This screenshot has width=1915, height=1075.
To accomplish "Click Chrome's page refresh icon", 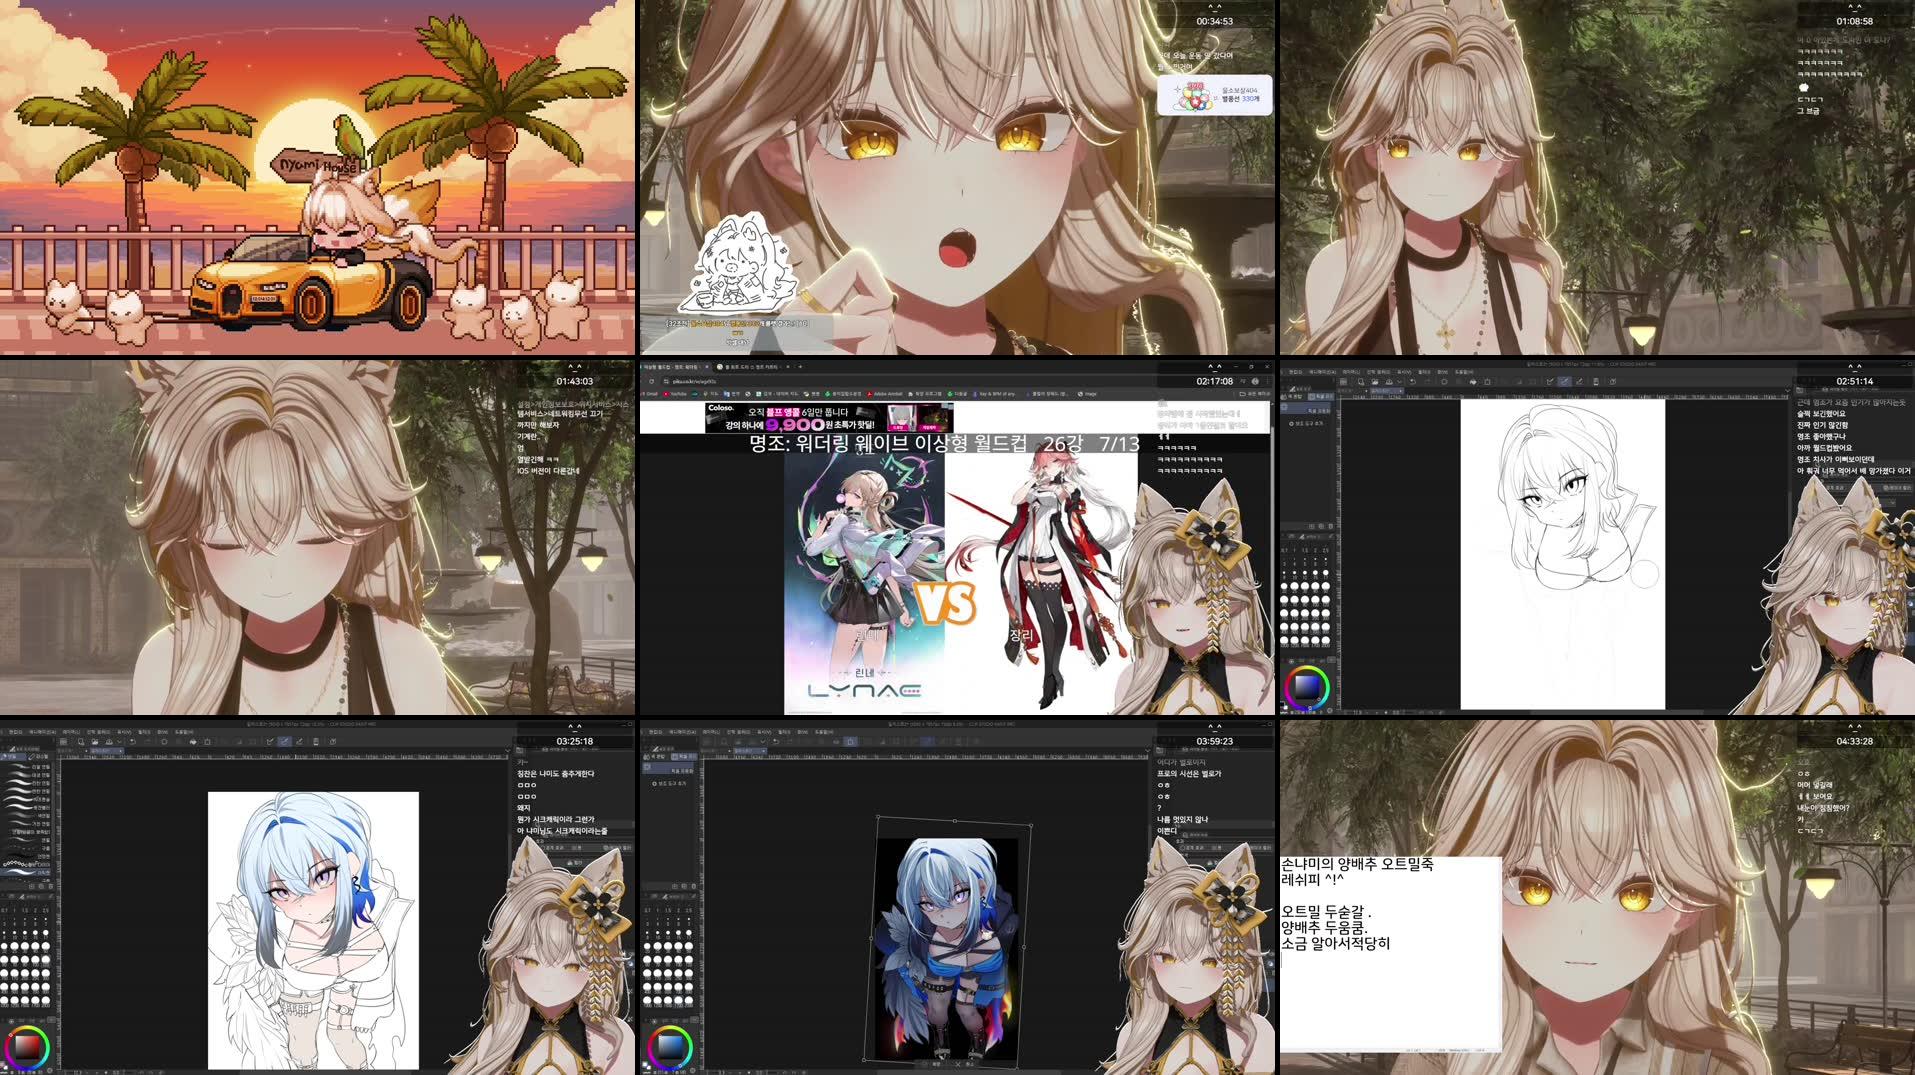I will [x=652, y=380].
